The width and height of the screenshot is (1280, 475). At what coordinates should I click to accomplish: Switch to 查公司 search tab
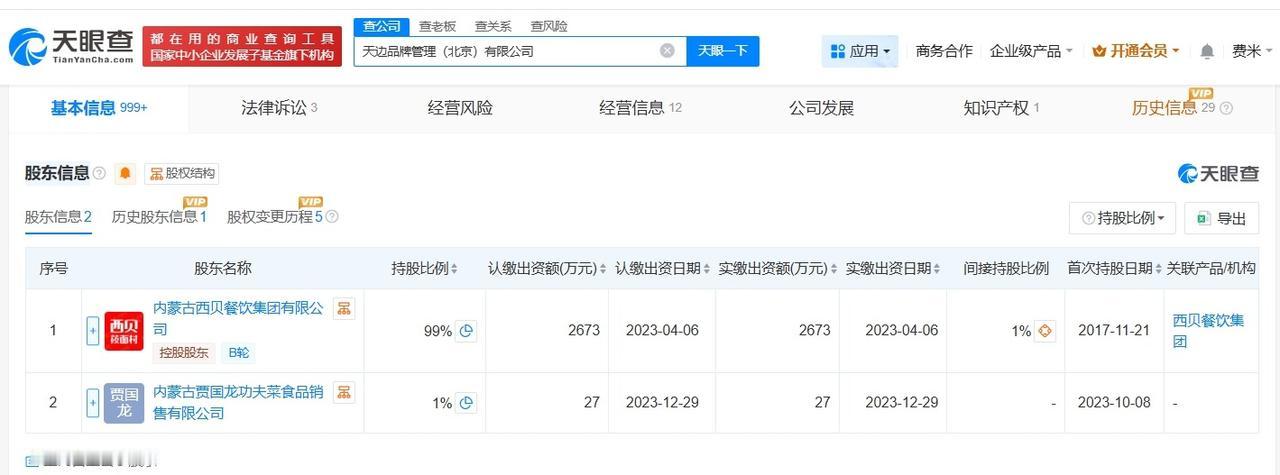[x=382, y=26]
